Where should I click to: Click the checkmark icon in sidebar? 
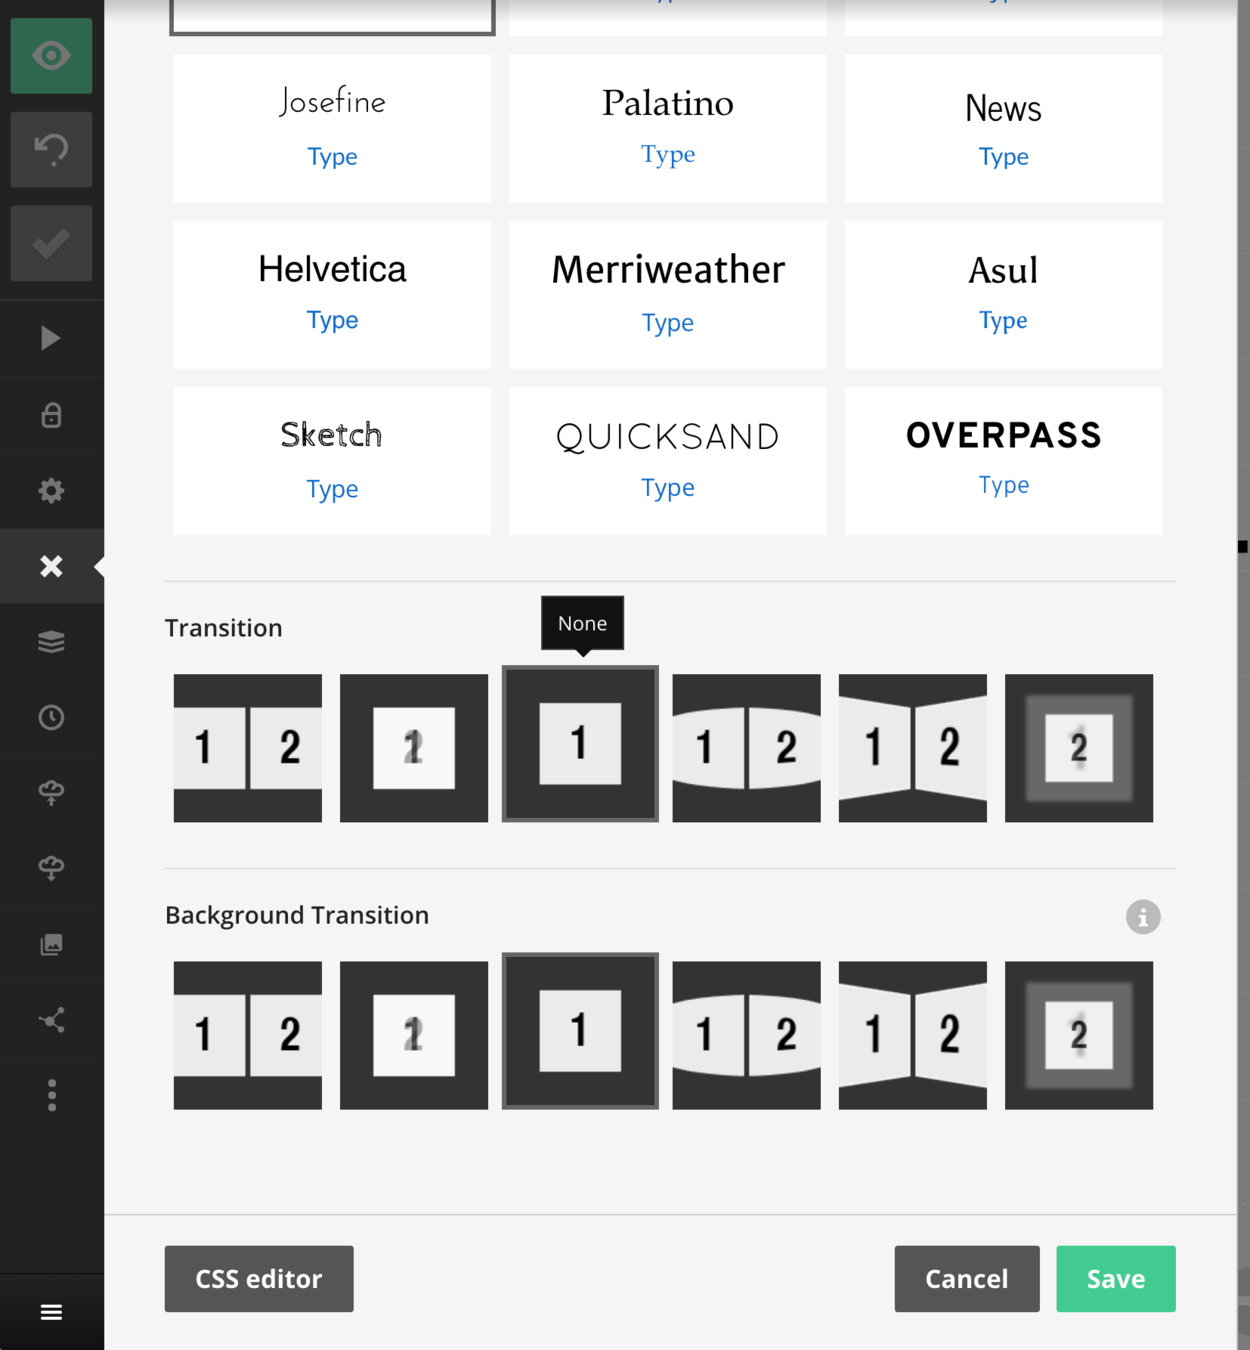coord(51,244)
